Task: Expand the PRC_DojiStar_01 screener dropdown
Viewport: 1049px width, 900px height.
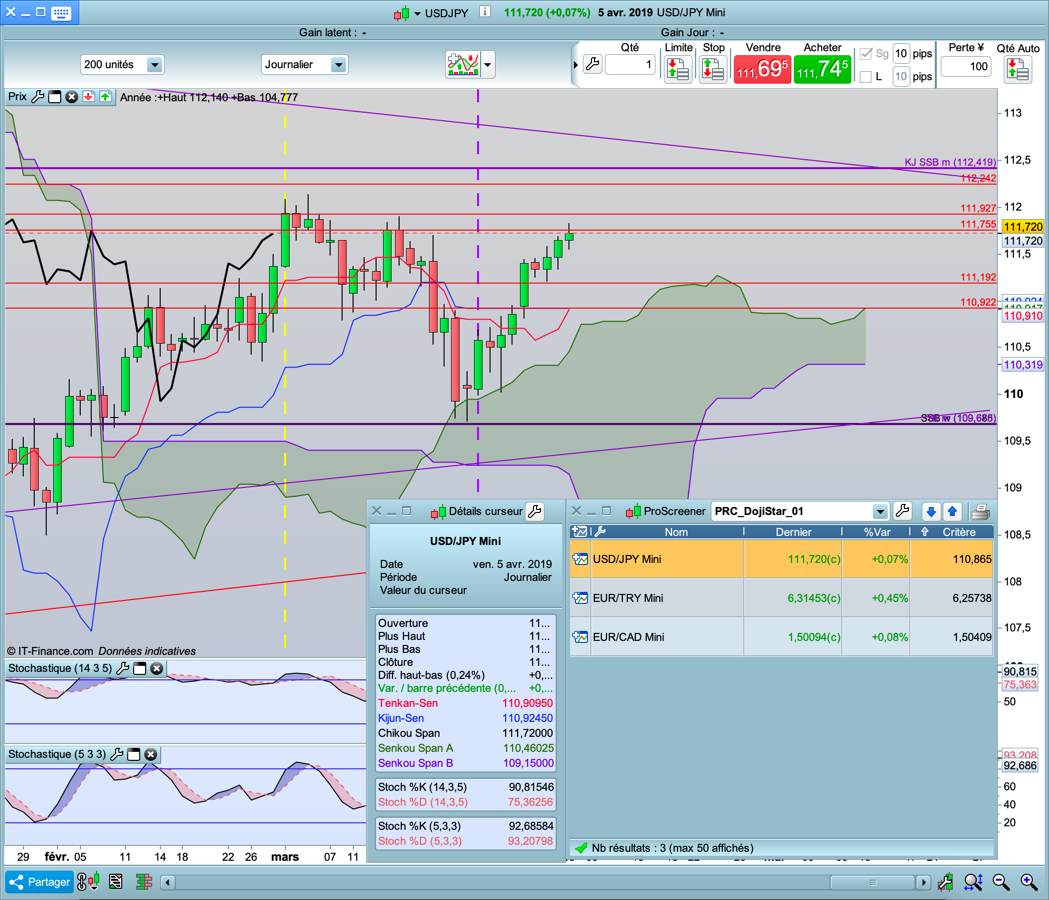Action: pyautogui.click(x=879, y=511)
